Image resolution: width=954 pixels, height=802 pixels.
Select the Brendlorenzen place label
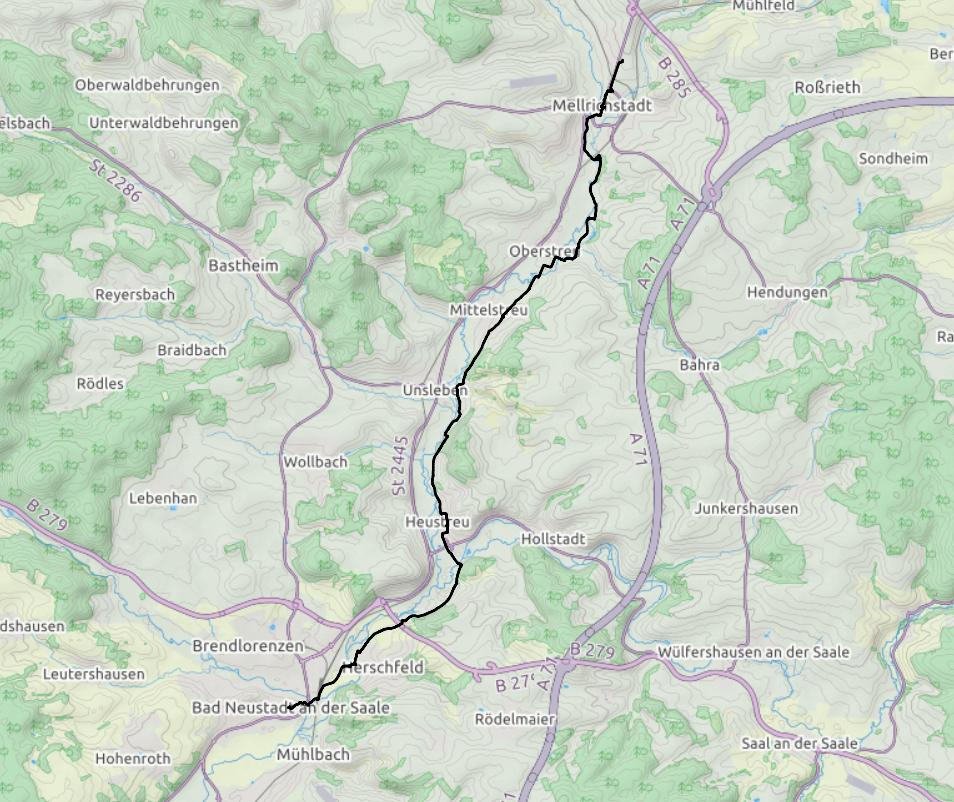248,646
